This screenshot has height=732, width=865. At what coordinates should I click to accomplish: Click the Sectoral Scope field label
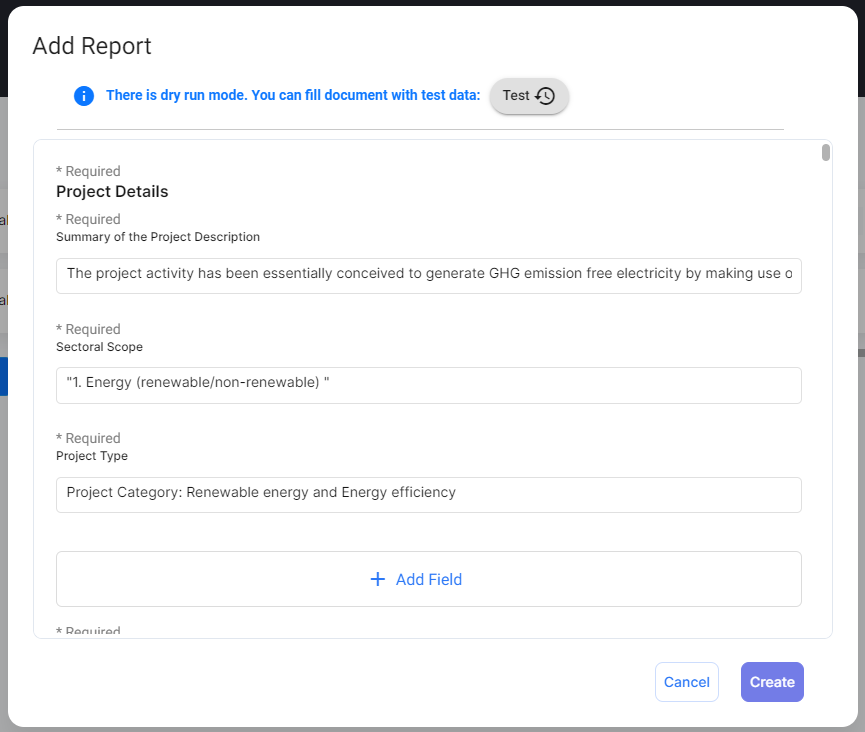[99, 347]
